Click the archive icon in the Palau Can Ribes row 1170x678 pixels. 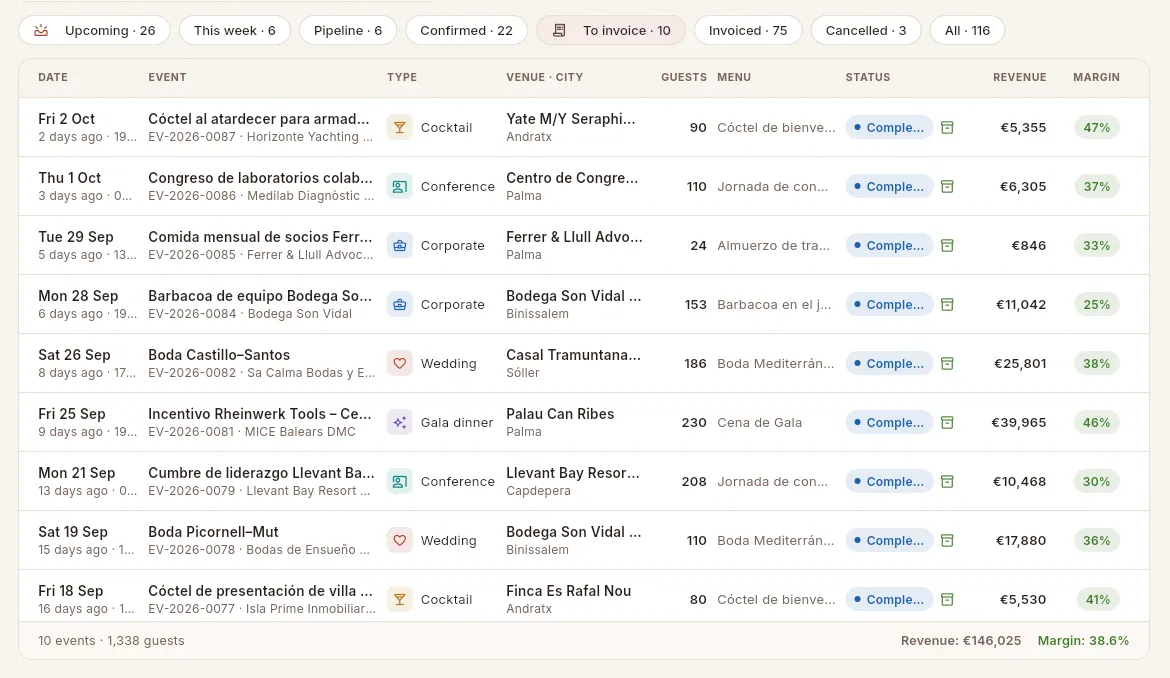coord(947,422)
